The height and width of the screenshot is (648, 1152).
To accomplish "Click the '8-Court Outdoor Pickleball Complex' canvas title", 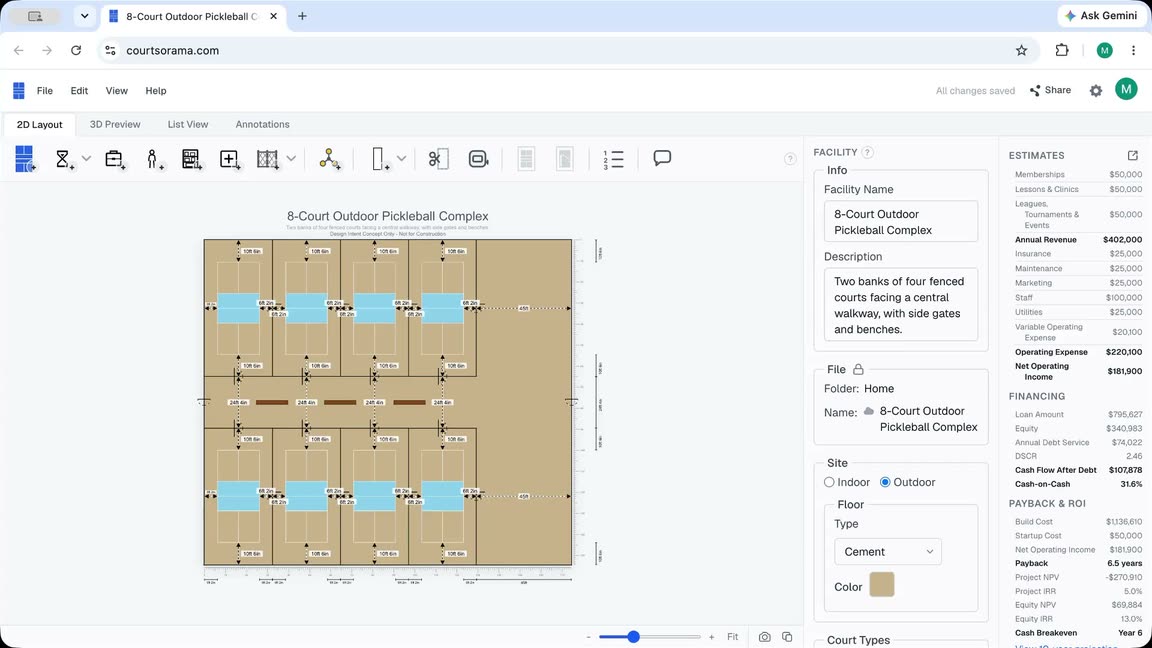I will coord(387,216).
